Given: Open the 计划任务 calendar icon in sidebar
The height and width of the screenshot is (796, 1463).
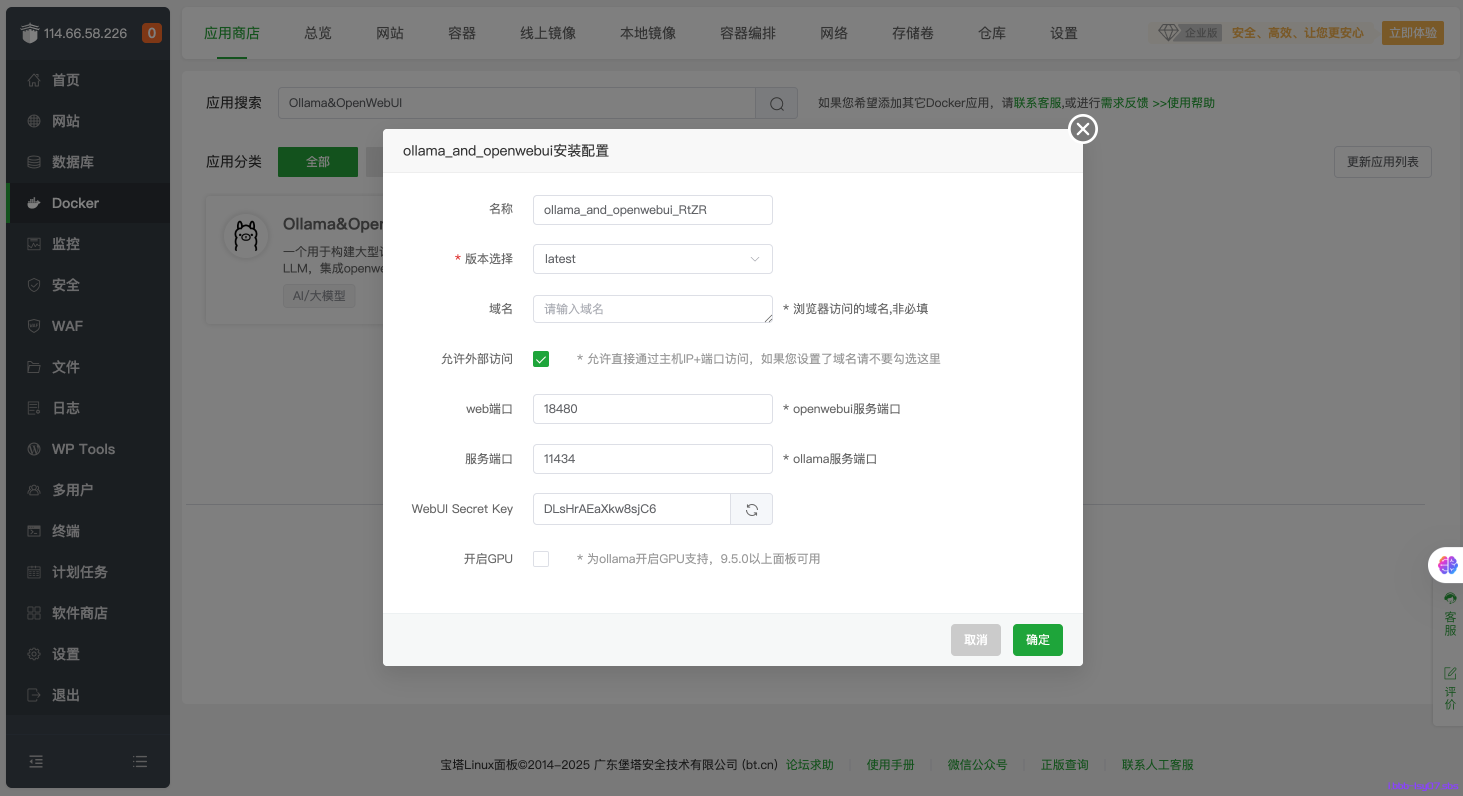Looking at the screenshot, I should tap(34, 572).
